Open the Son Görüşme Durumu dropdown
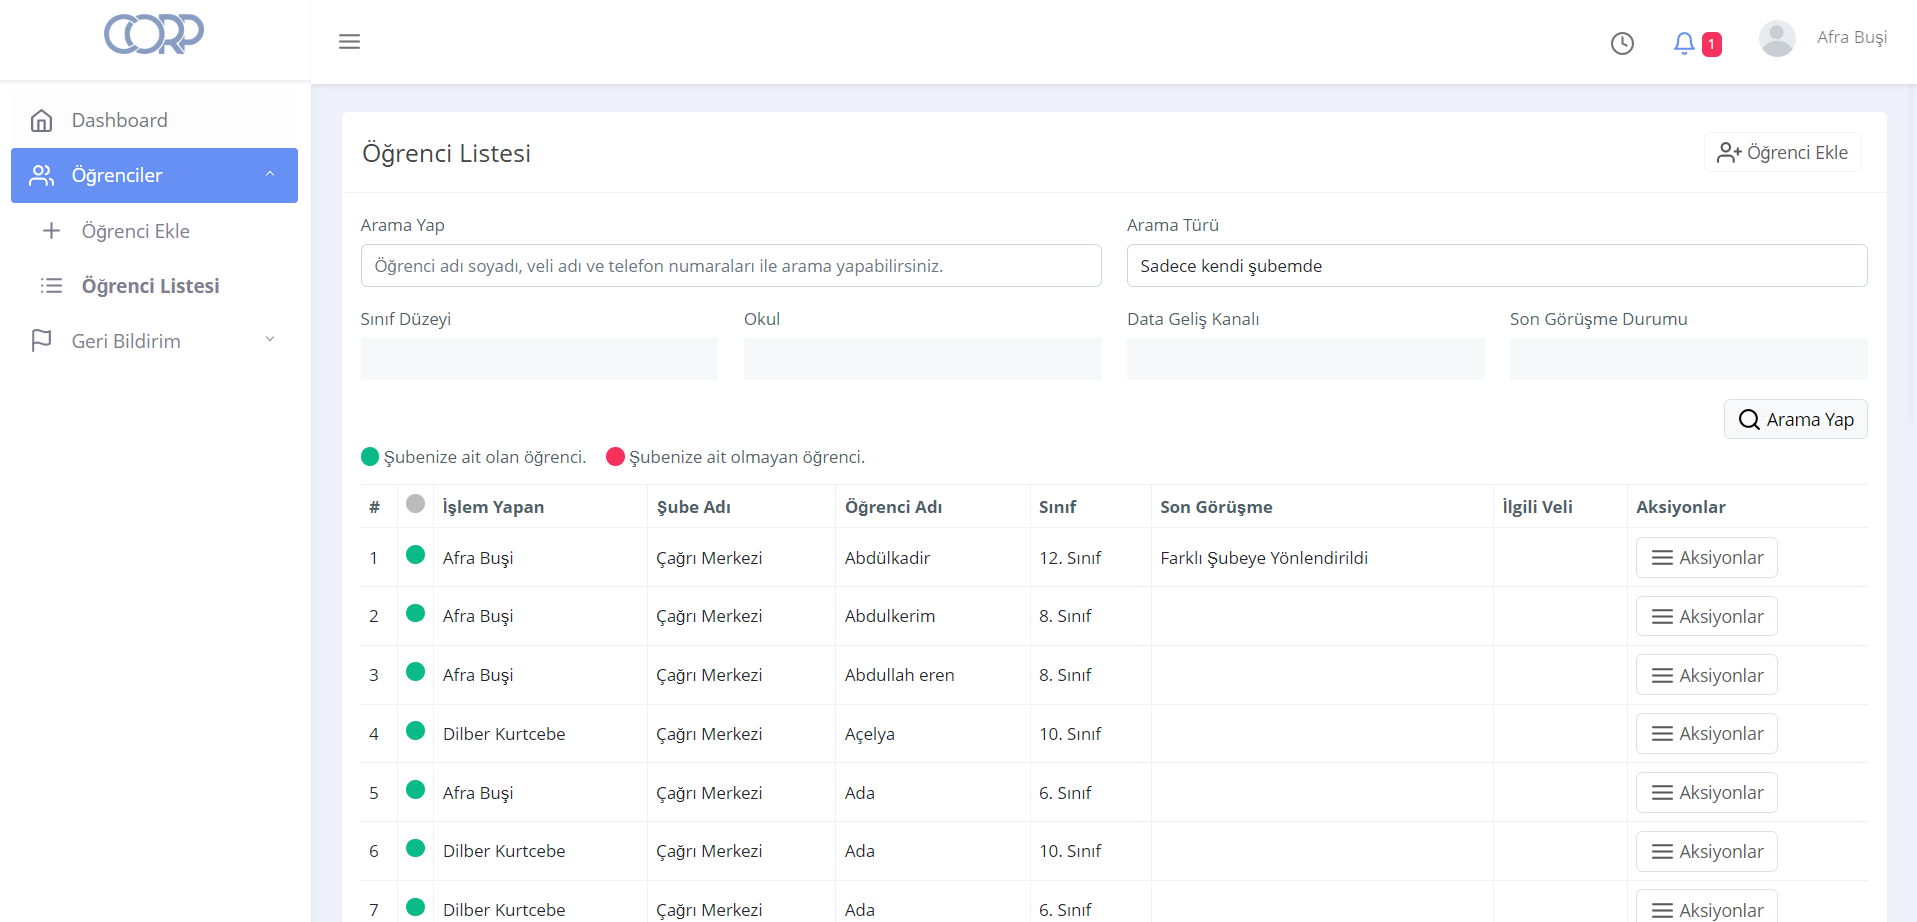 (x=1688, y=359)
